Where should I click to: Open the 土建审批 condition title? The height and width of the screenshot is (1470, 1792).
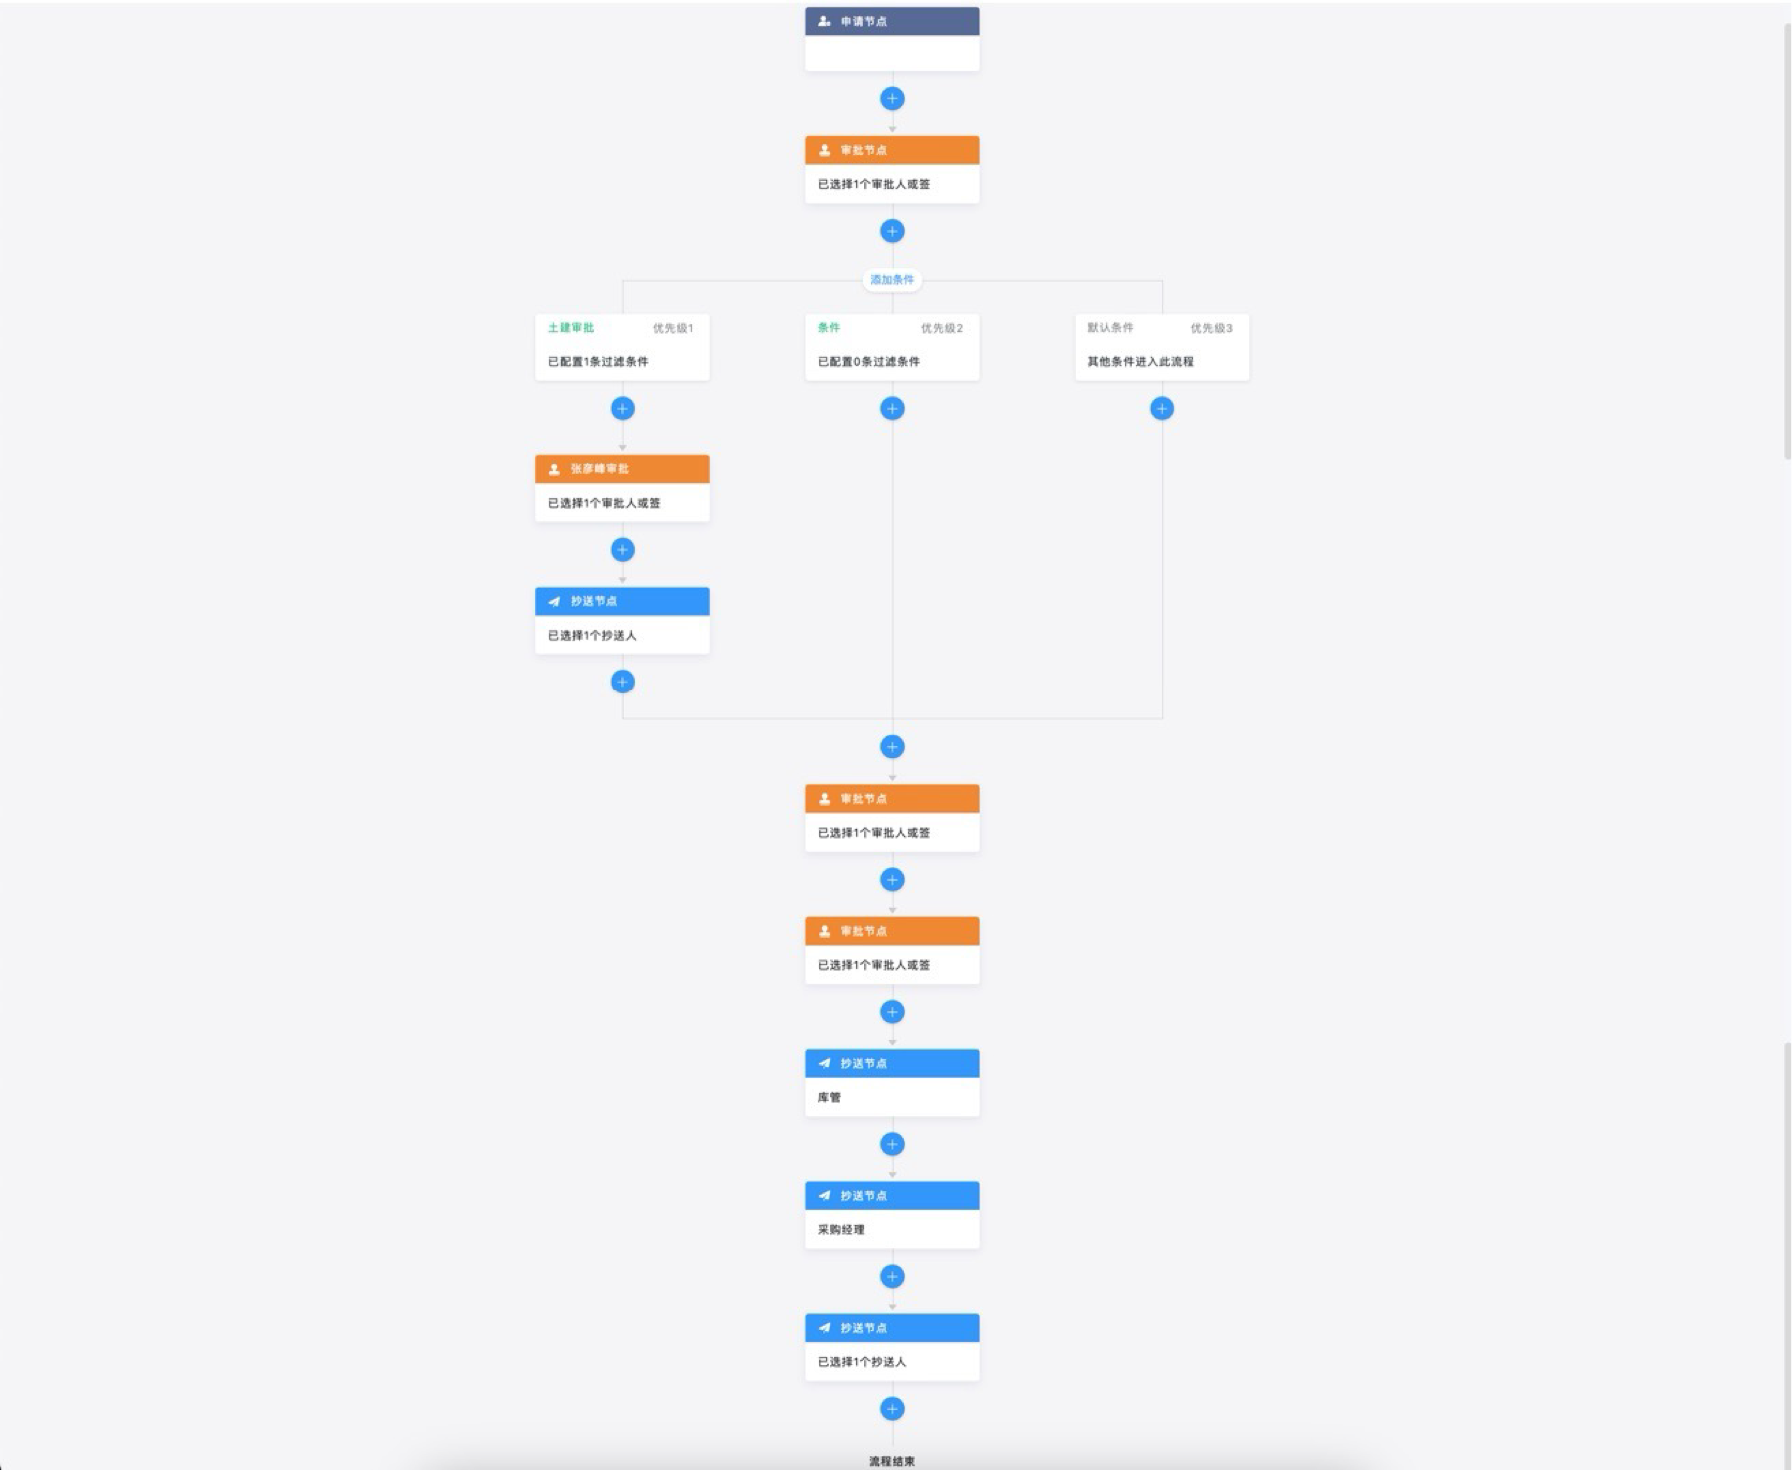571,328
